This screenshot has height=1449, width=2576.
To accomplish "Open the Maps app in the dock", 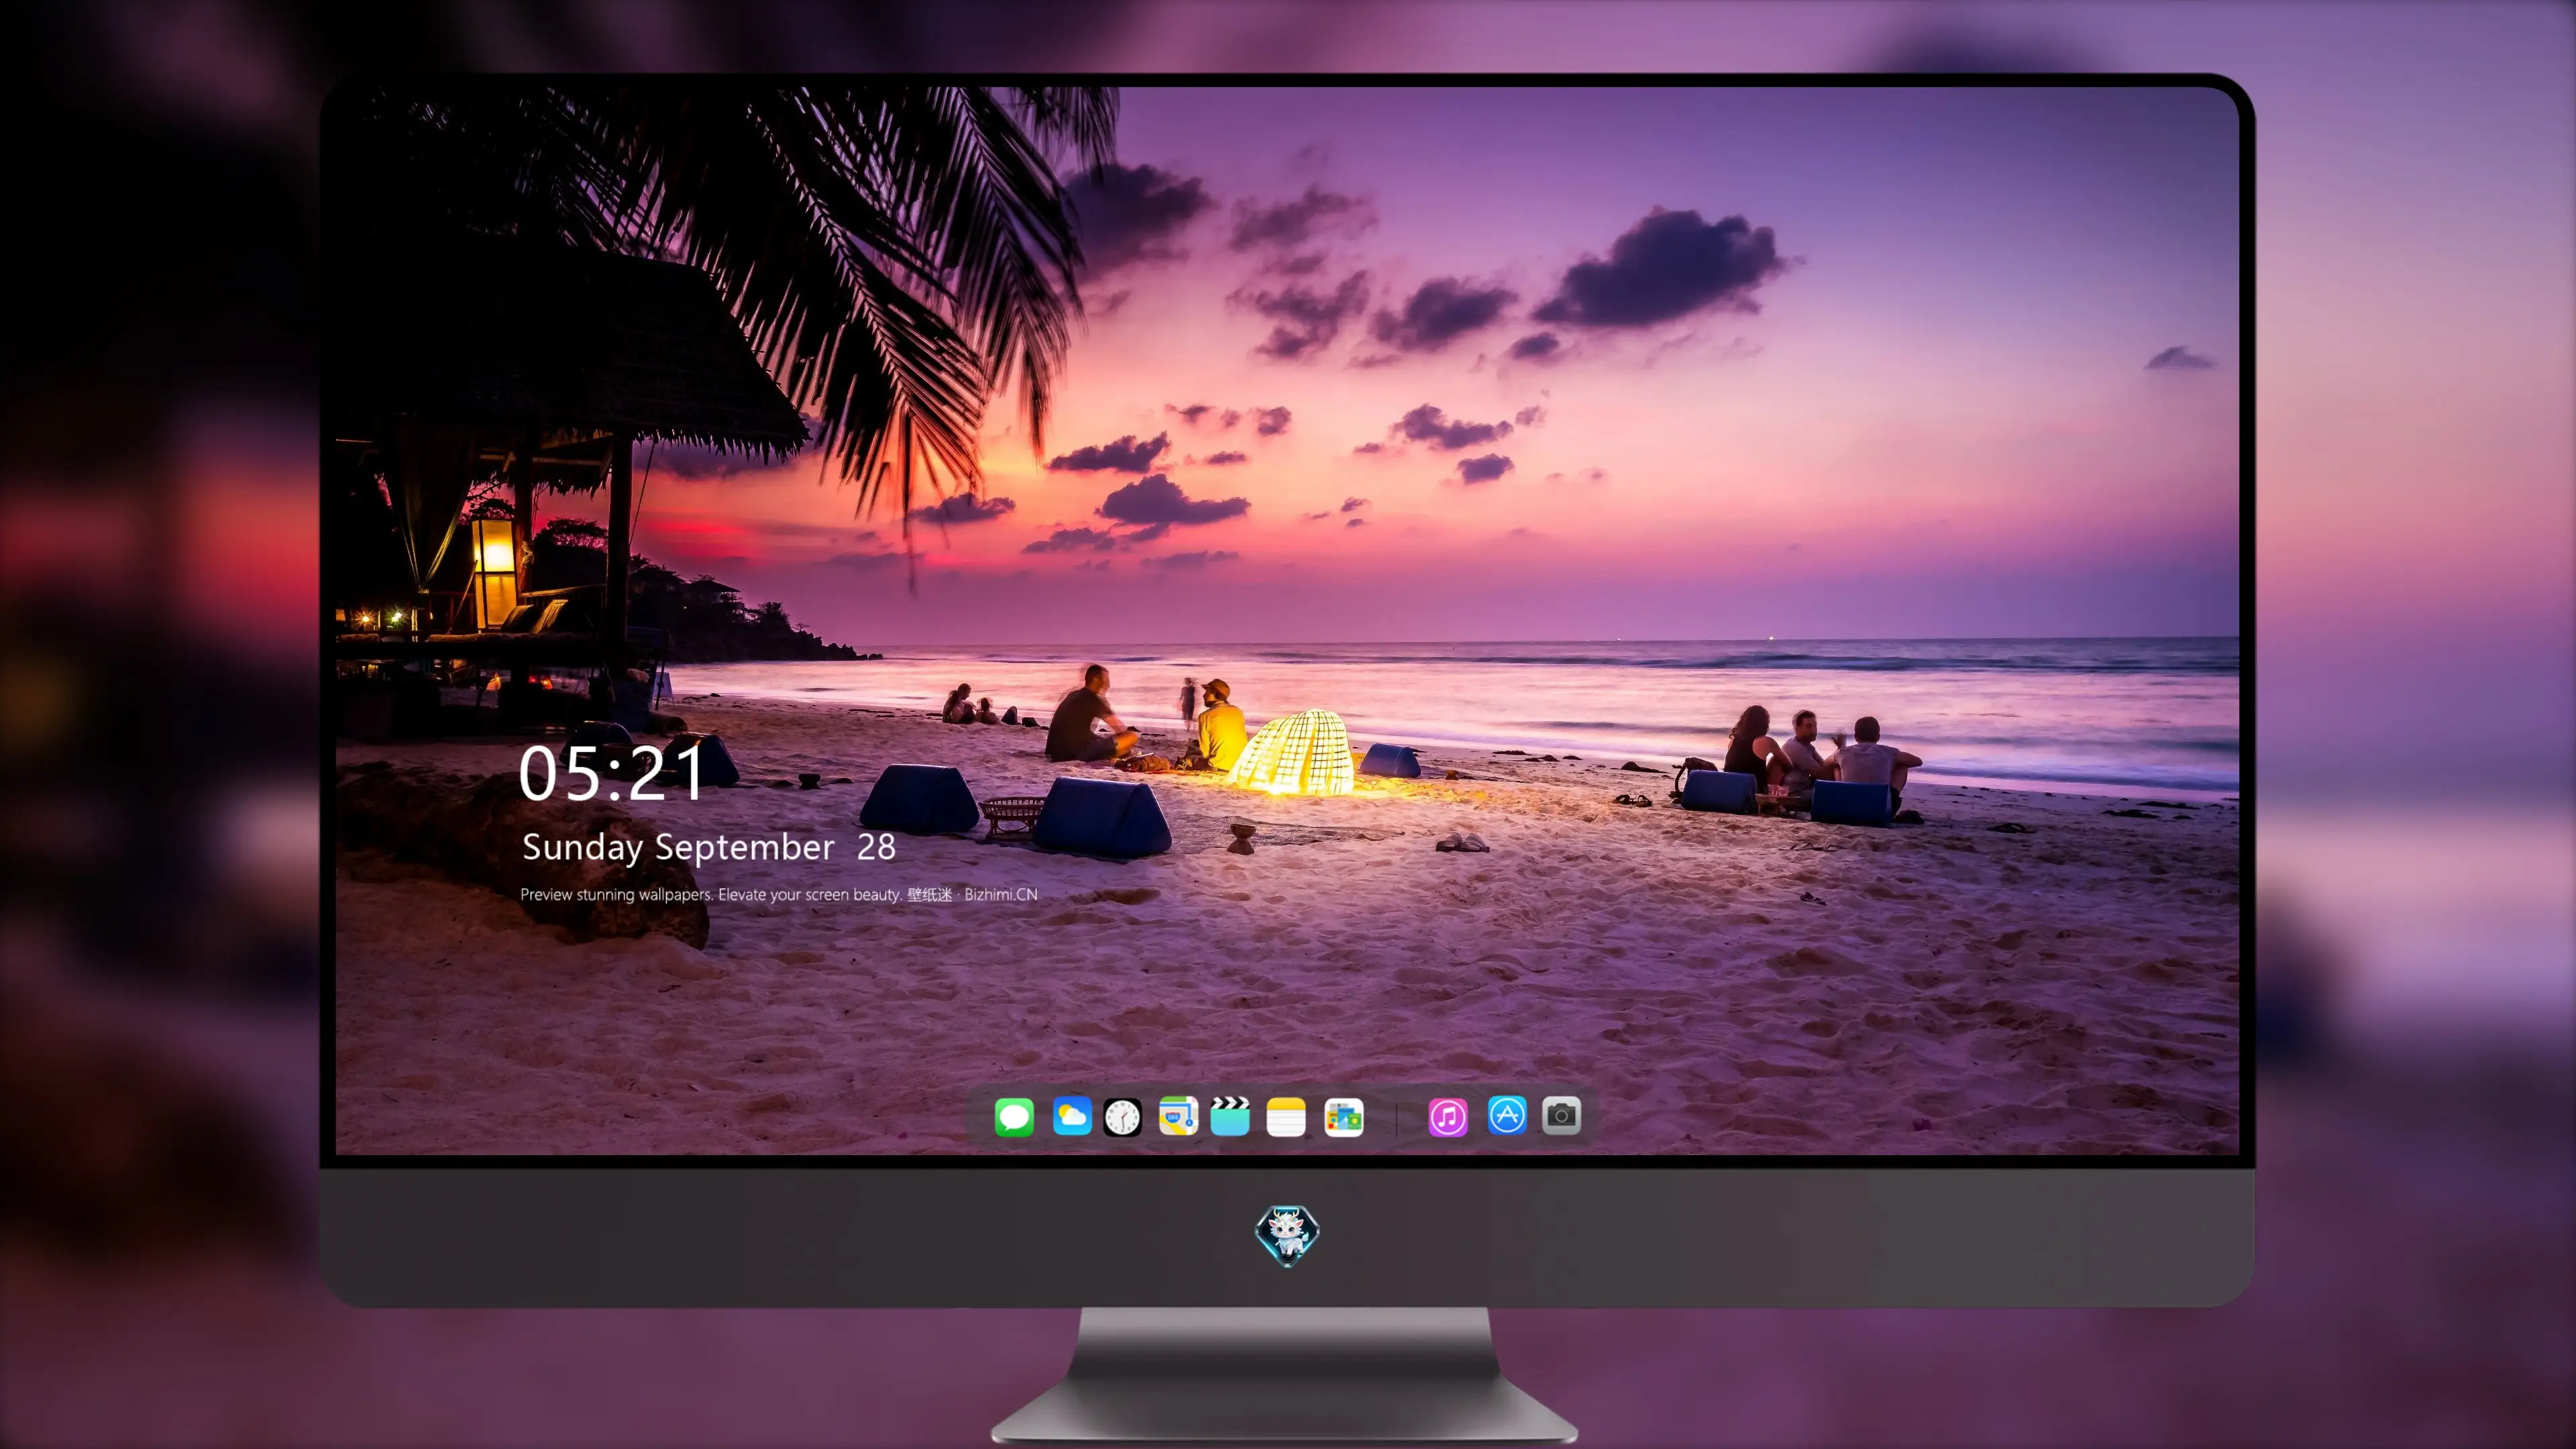I will (1178, 1116).
